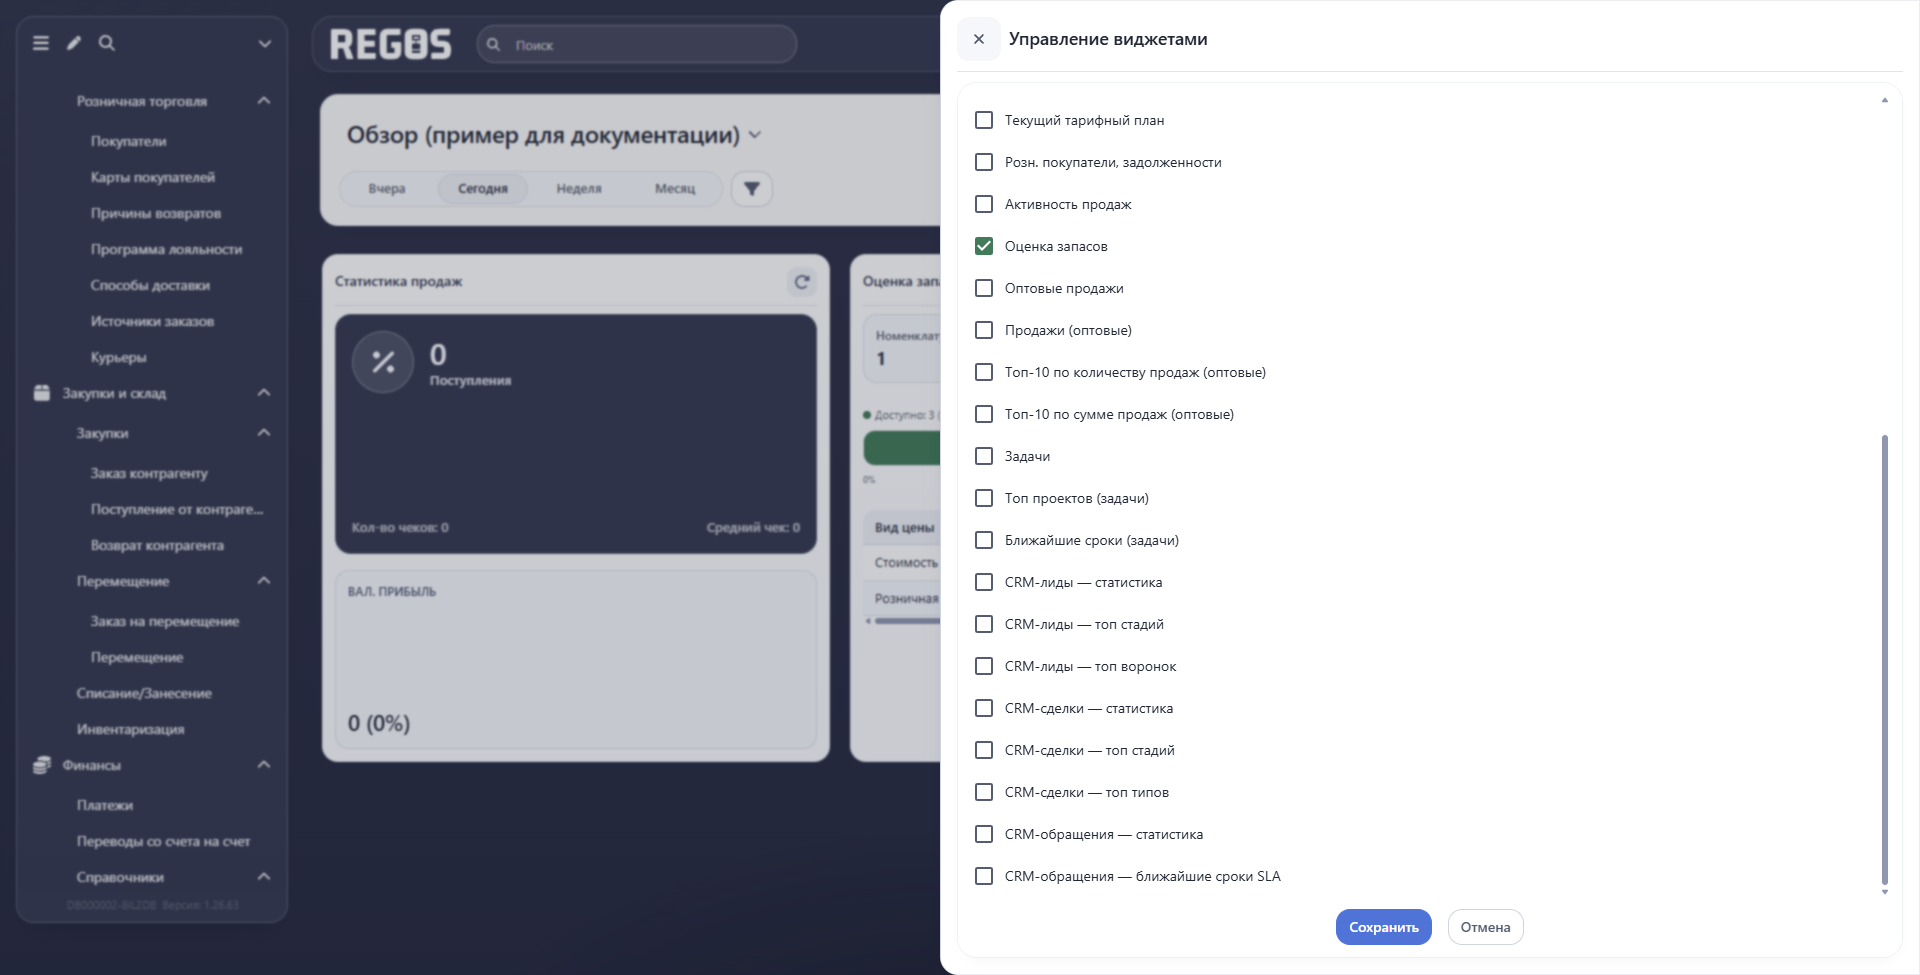Open the dashboard title dropdown

[755, 135]
